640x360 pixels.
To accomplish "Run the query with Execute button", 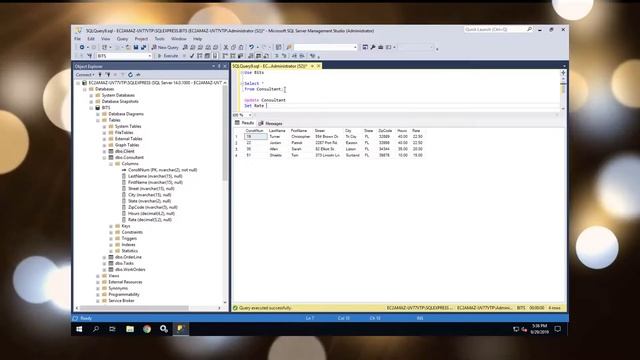I will (168, 56).
